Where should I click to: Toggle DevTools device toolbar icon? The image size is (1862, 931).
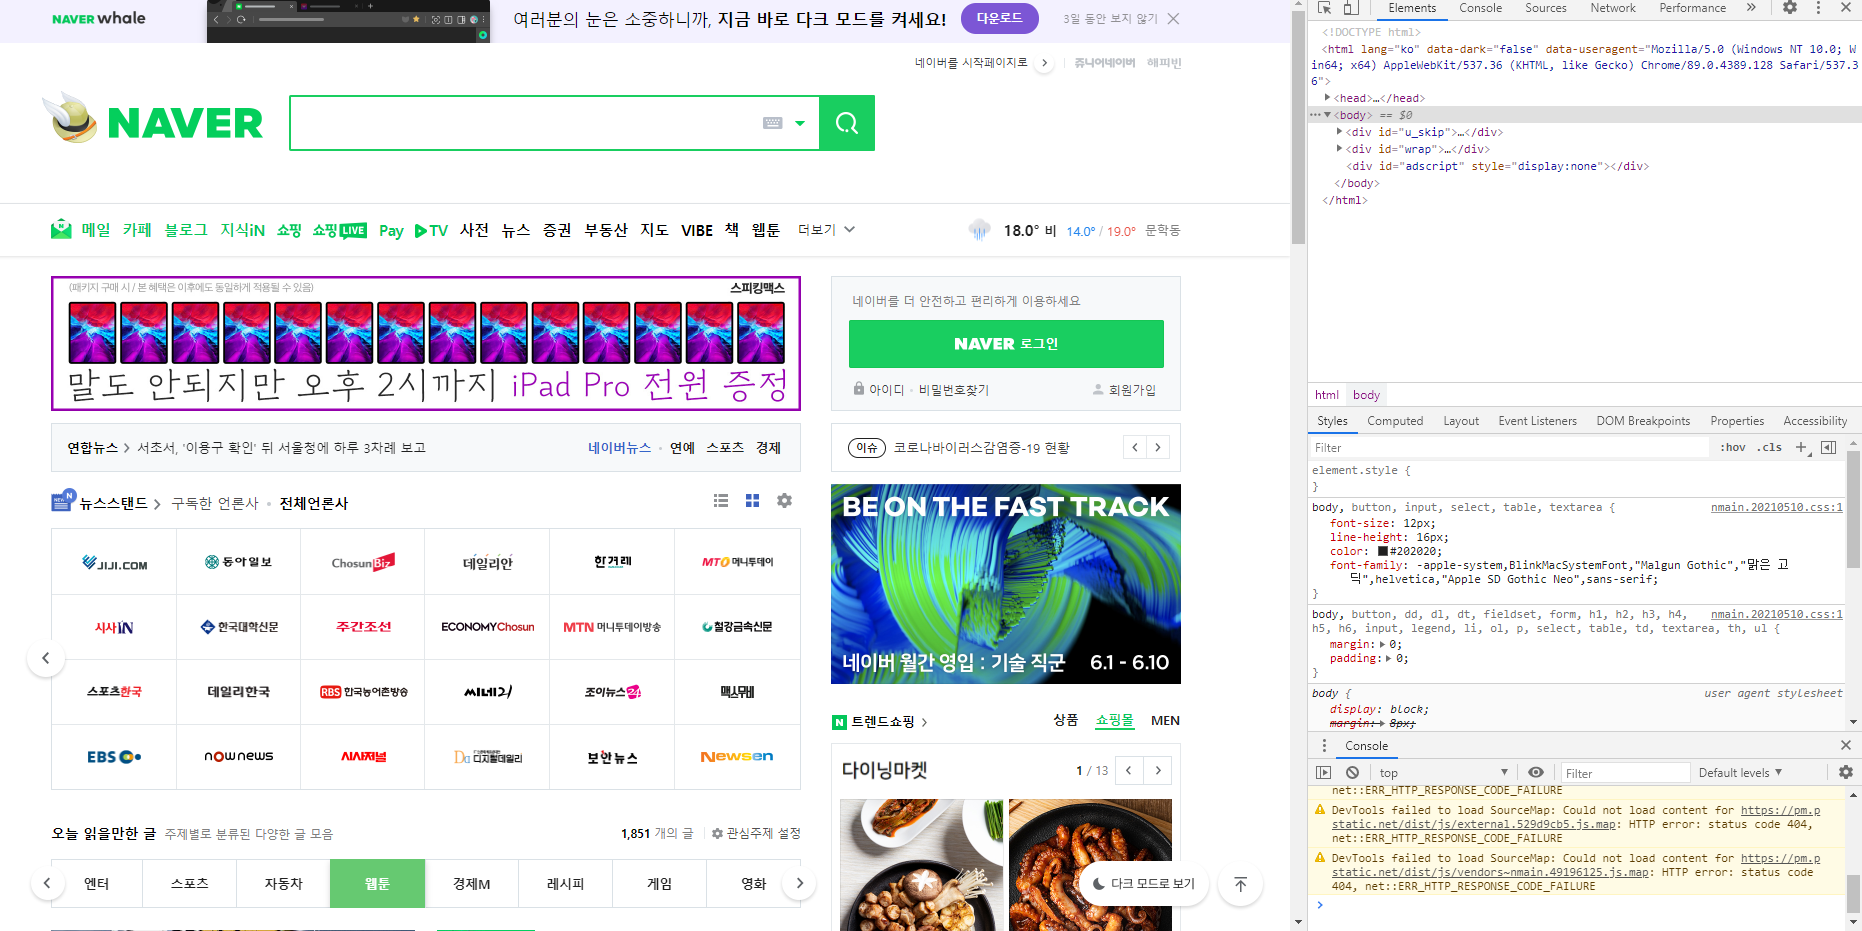pyautogui.click(x=1351, y=8)
